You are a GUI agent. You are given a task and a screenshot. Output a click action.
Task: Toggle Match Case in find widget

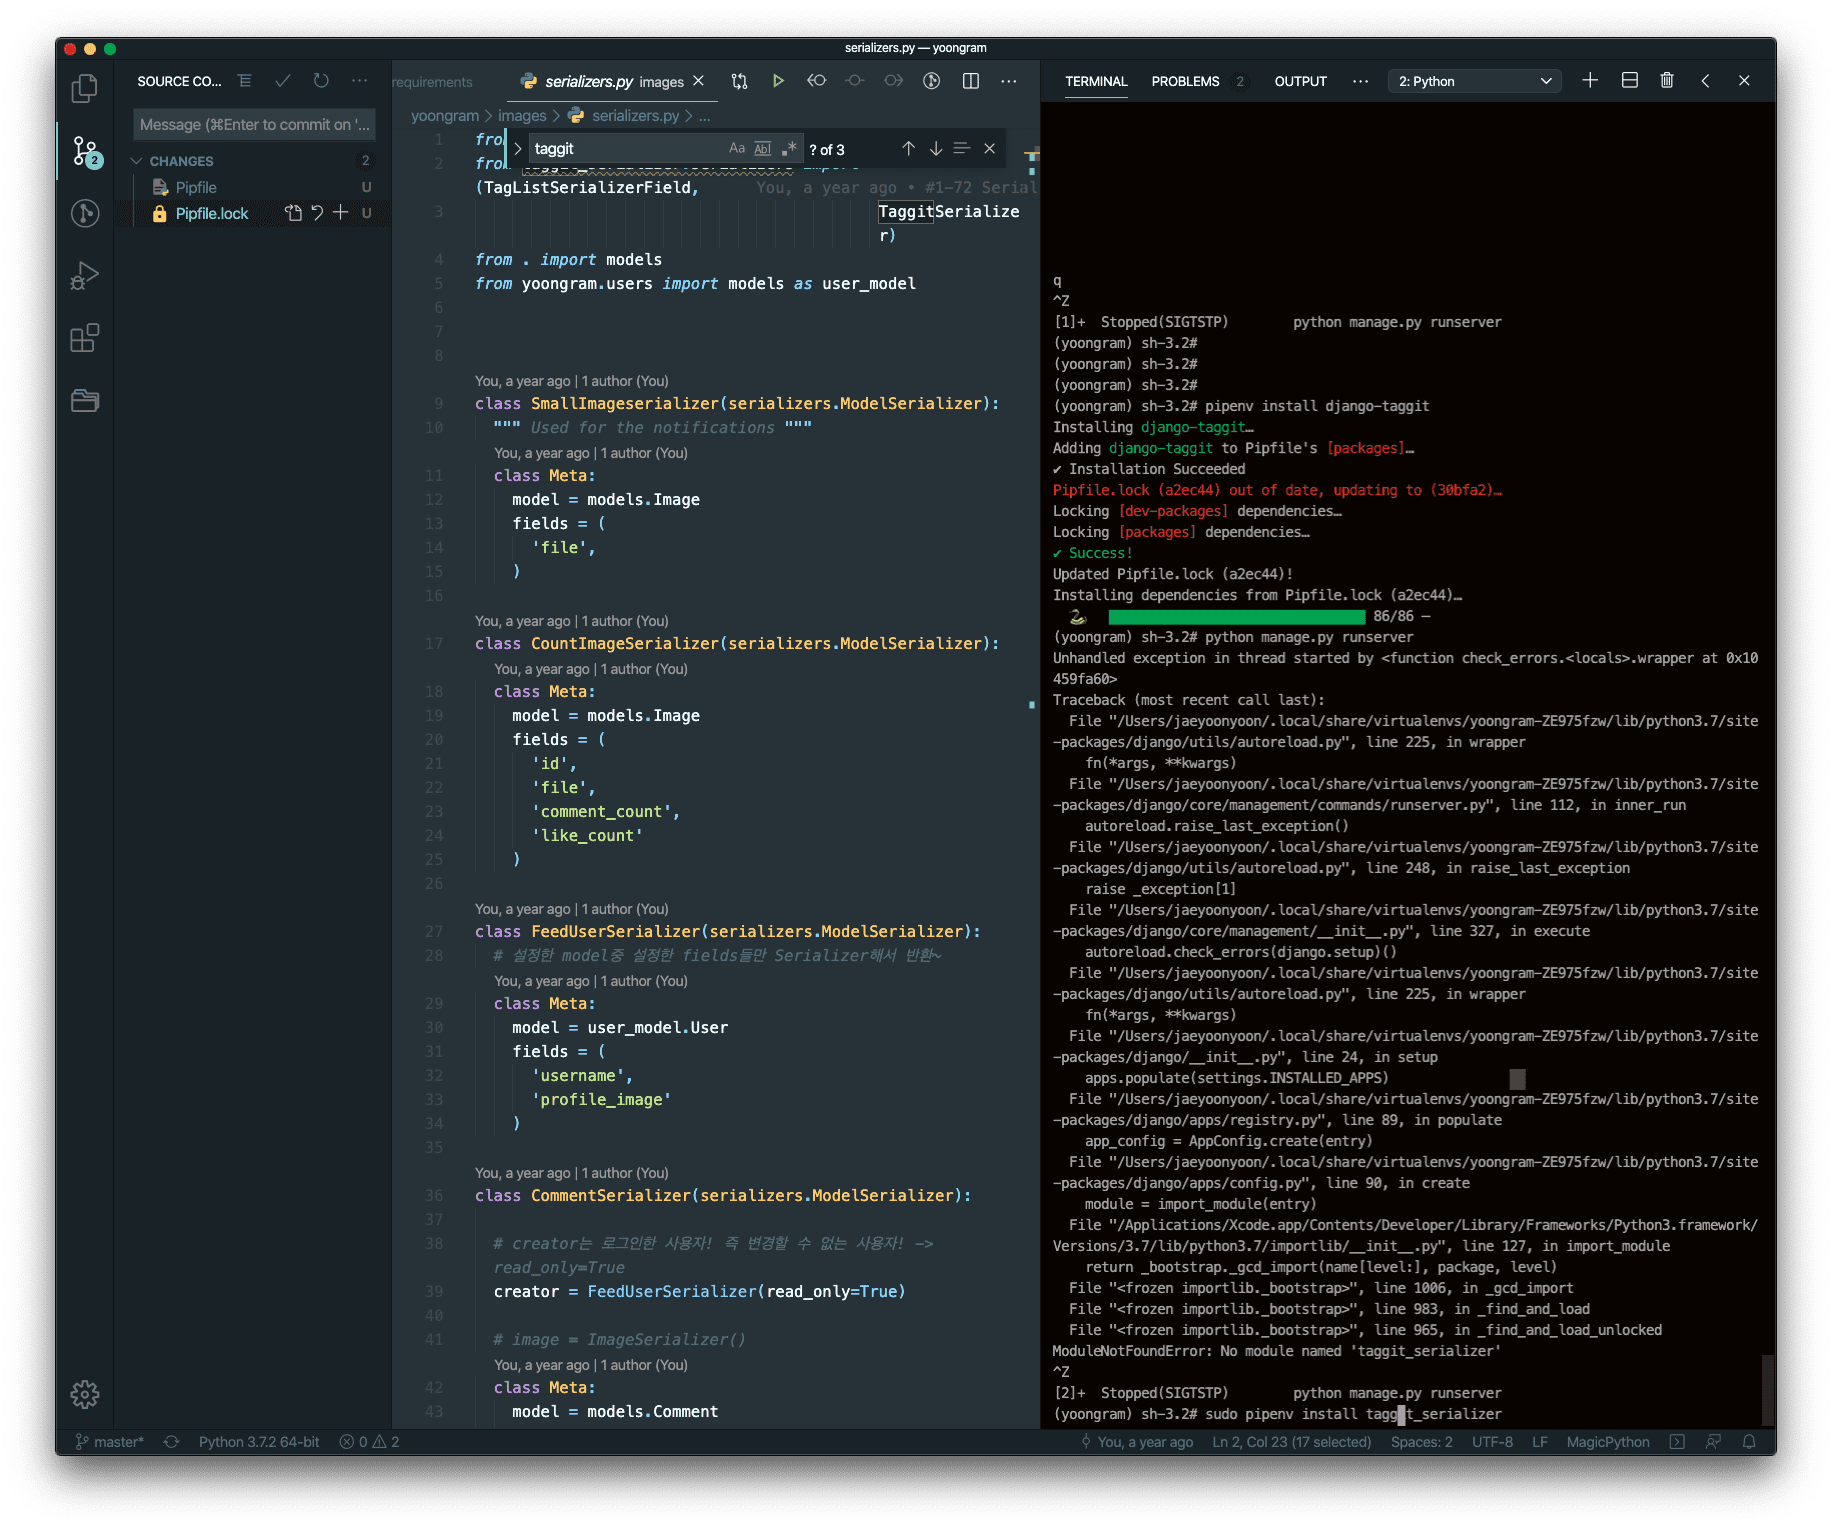737,149
